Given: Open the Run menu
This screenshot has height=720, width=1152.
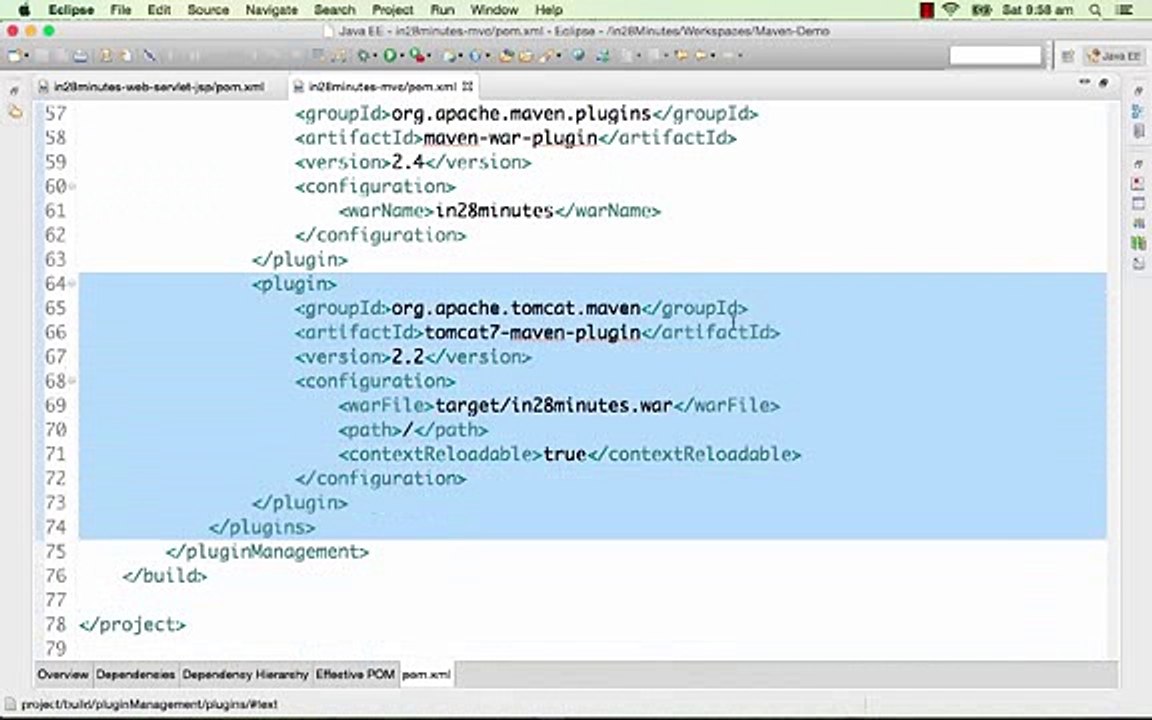Looking at the screenshot, I should pos(442,10).
